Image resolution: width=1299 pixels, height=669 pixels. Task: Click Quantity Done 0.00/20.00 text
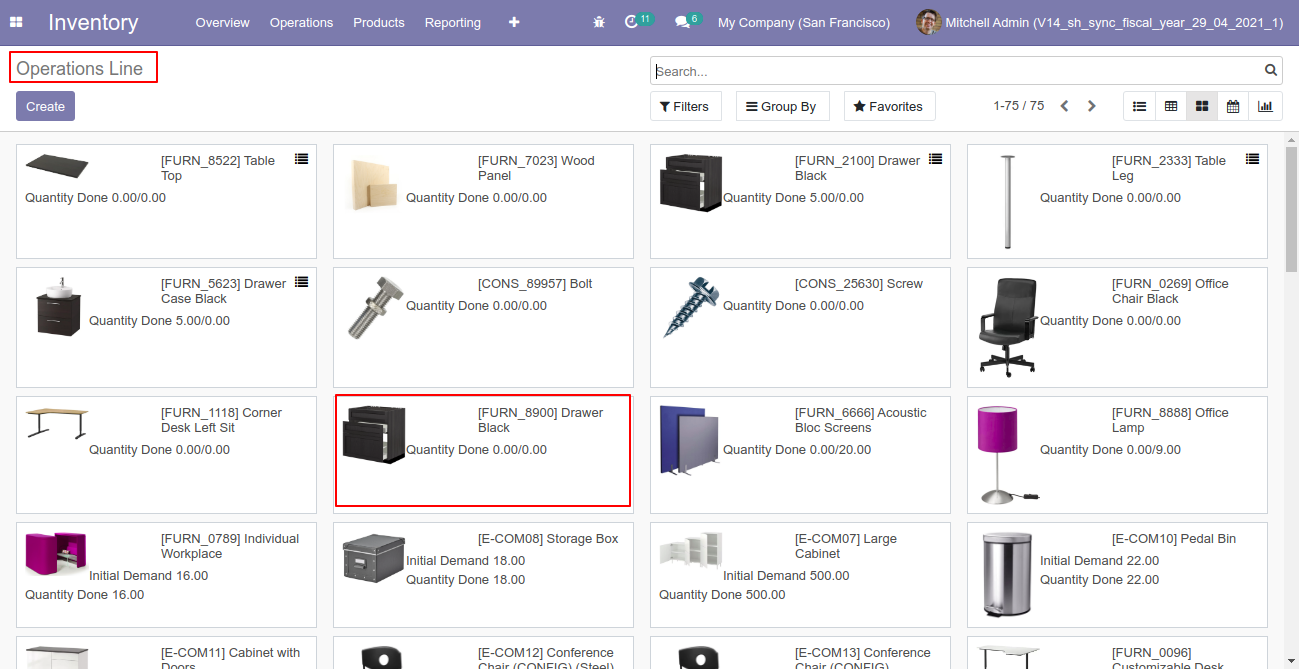point(797,450)
